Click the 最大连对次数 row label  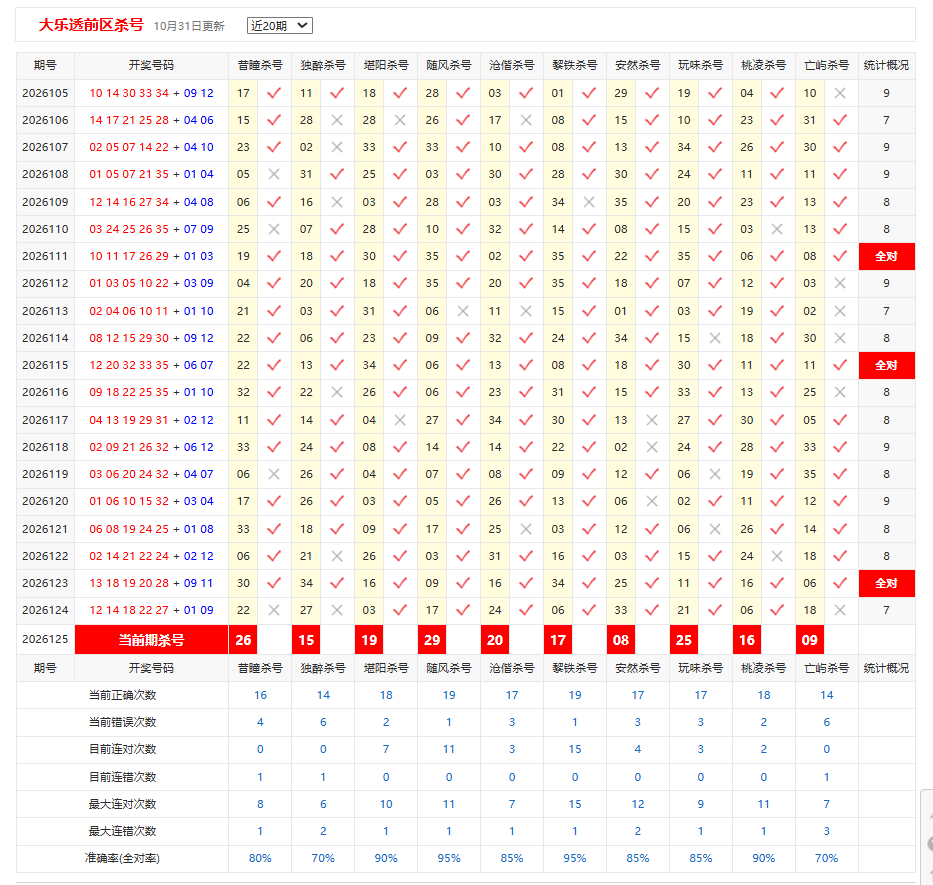(123, 804)
